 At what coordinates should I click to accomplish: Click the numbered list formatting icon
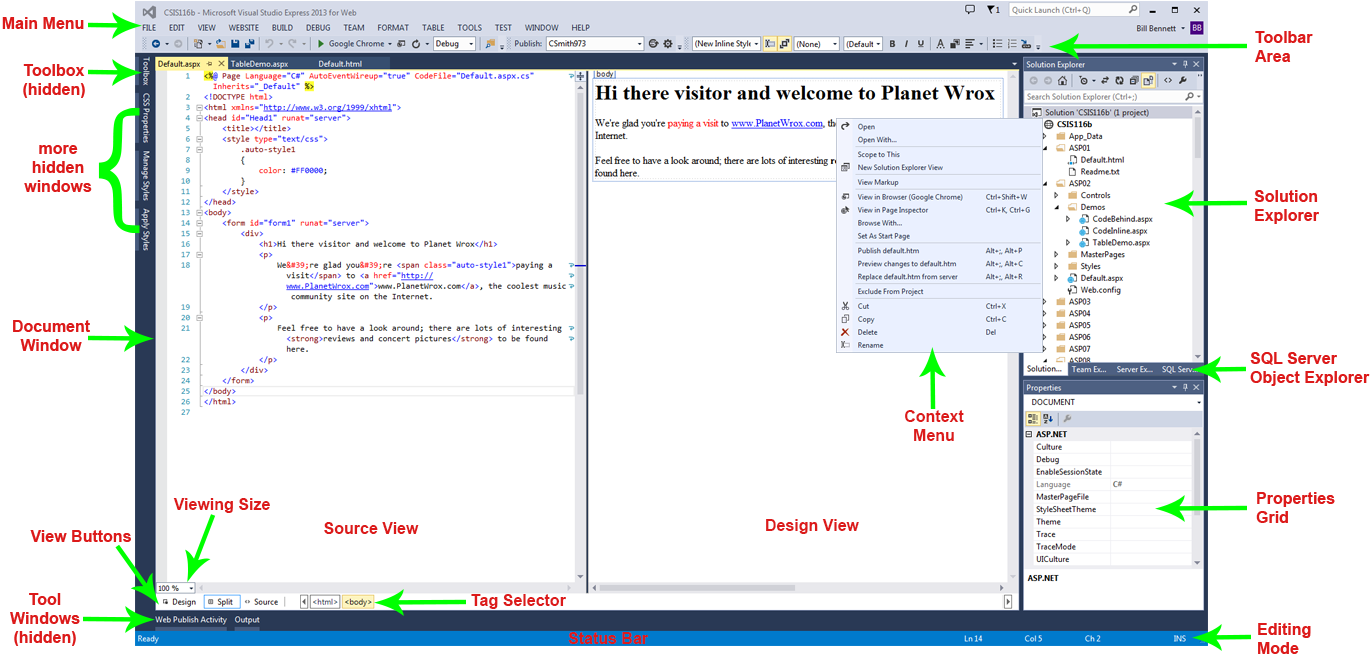pyautogui.click(x=1012, y=44)
